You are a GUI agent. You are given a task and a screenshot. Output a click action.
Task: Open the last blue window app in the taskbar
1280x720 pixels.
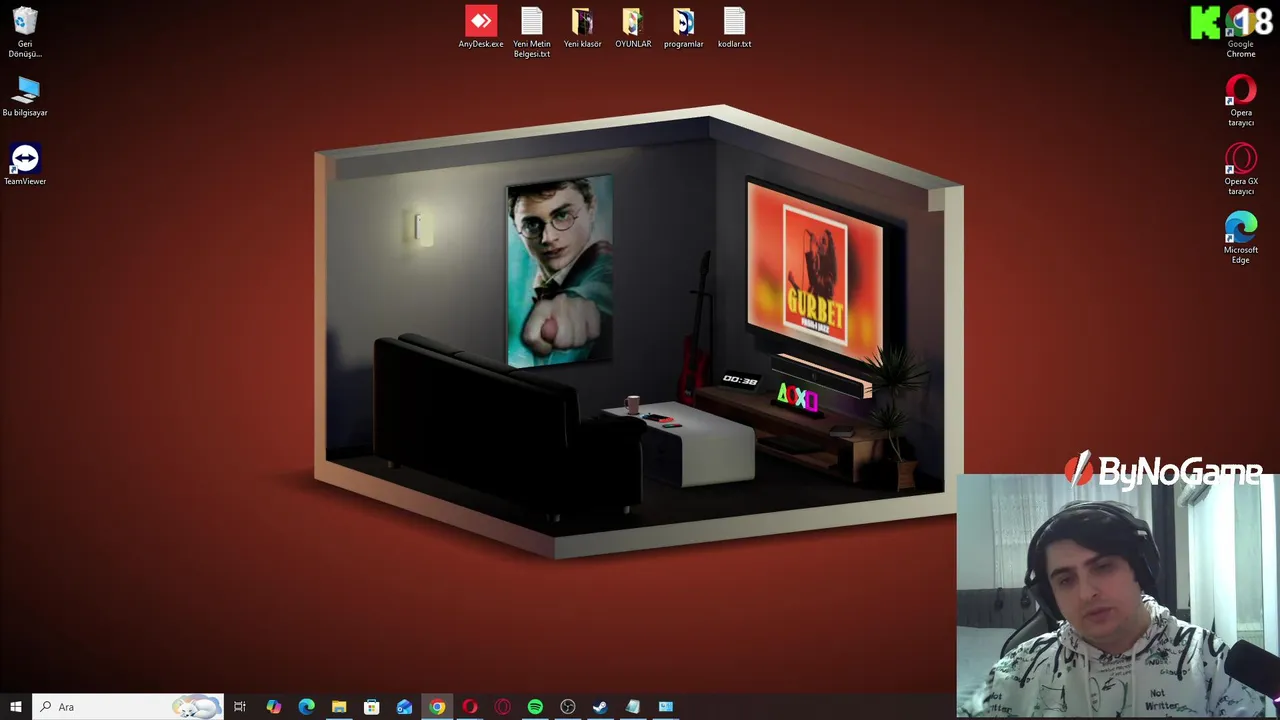pos(666,707)
